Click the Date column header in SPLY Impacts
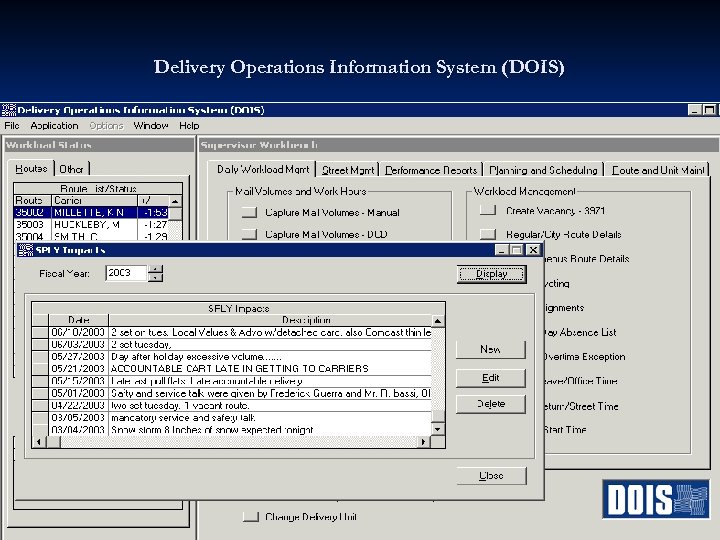Image resolution: width=720 pixels, height=540 pixels. click(79, 320)
